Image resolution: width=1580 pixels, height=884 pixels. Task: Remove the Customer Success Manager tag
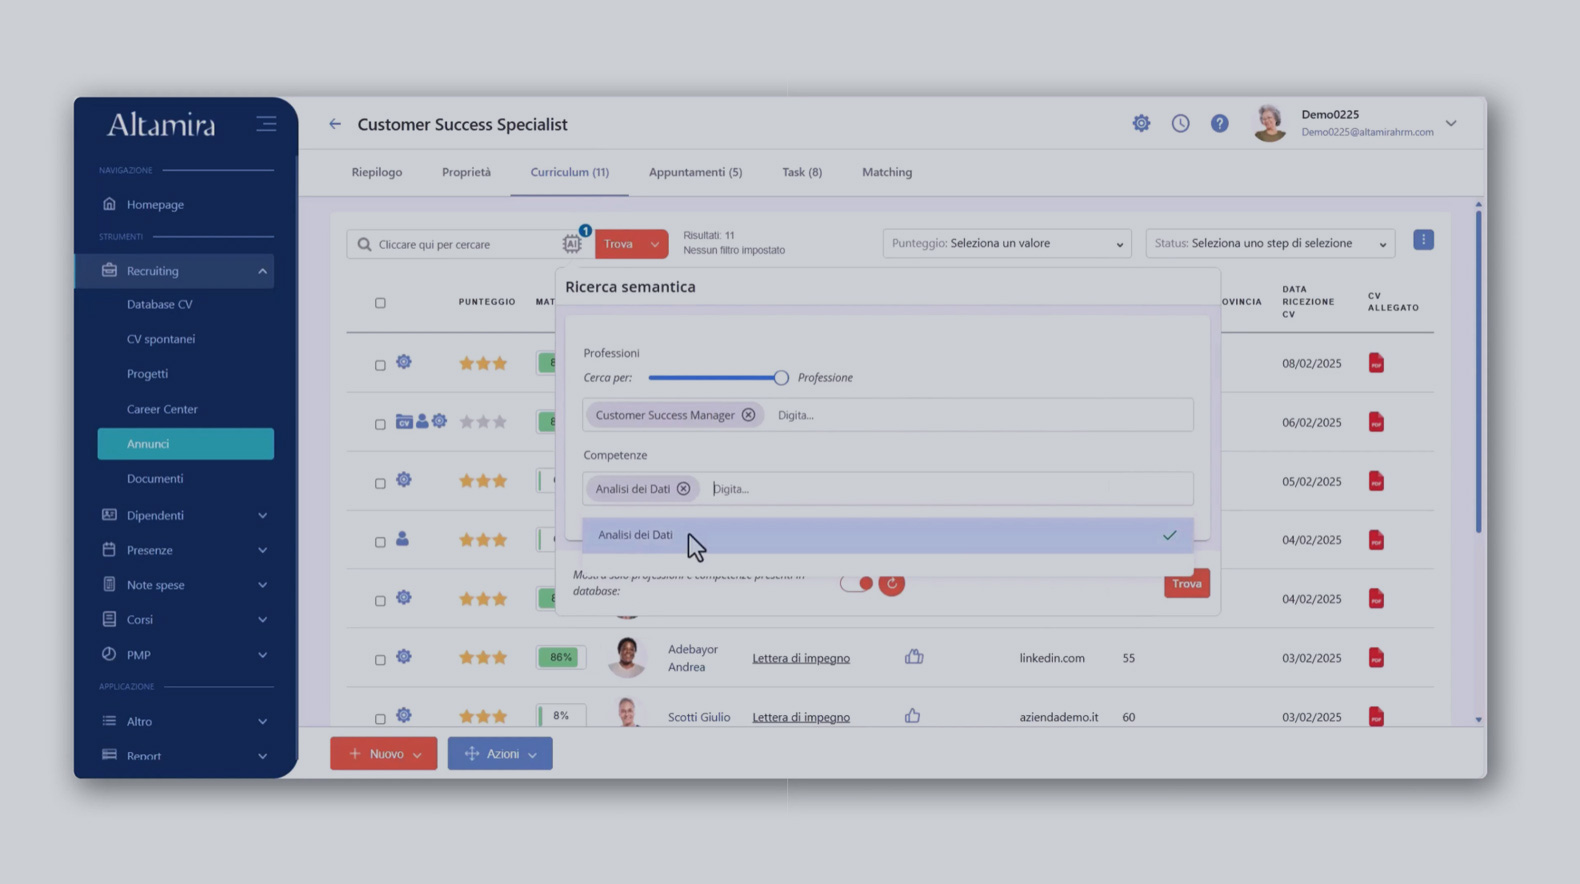[748, 415]
